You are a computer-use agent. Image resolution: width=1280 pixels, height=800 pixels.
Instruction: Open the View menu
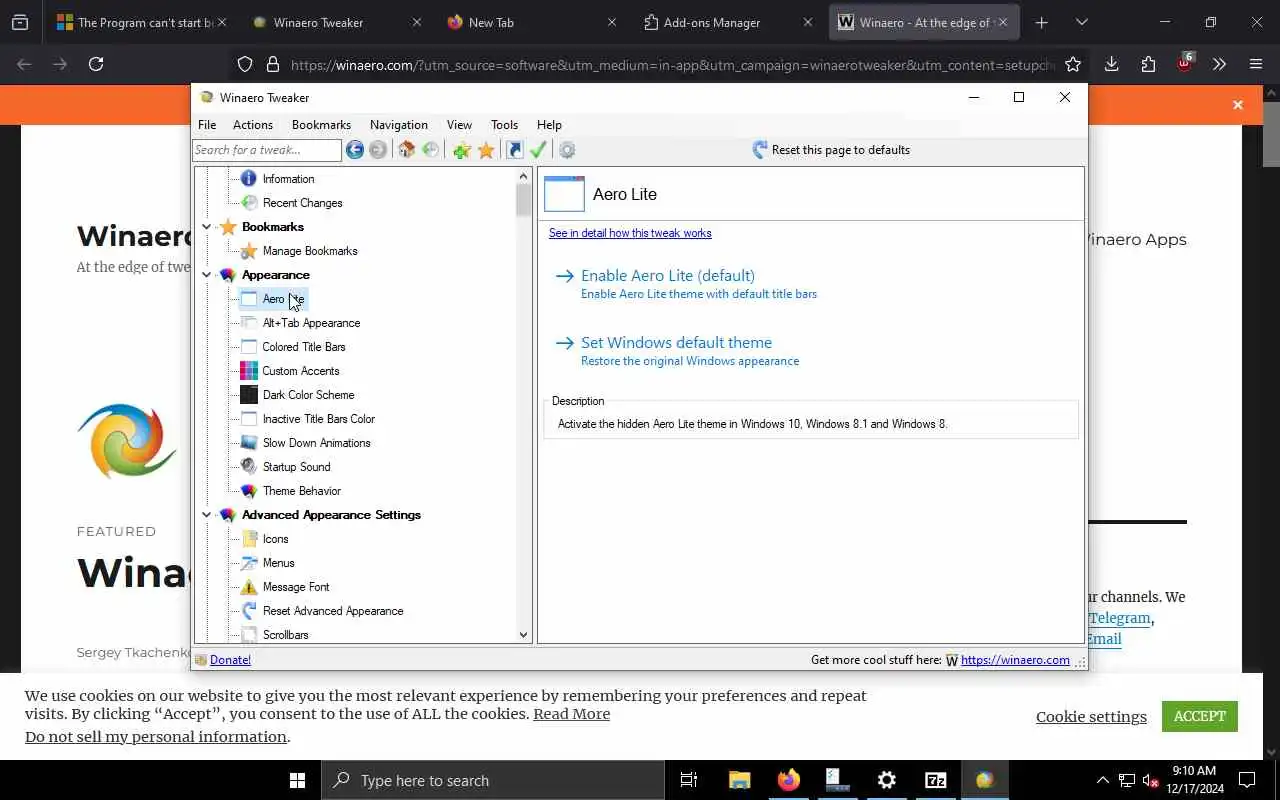click(459, 125)
